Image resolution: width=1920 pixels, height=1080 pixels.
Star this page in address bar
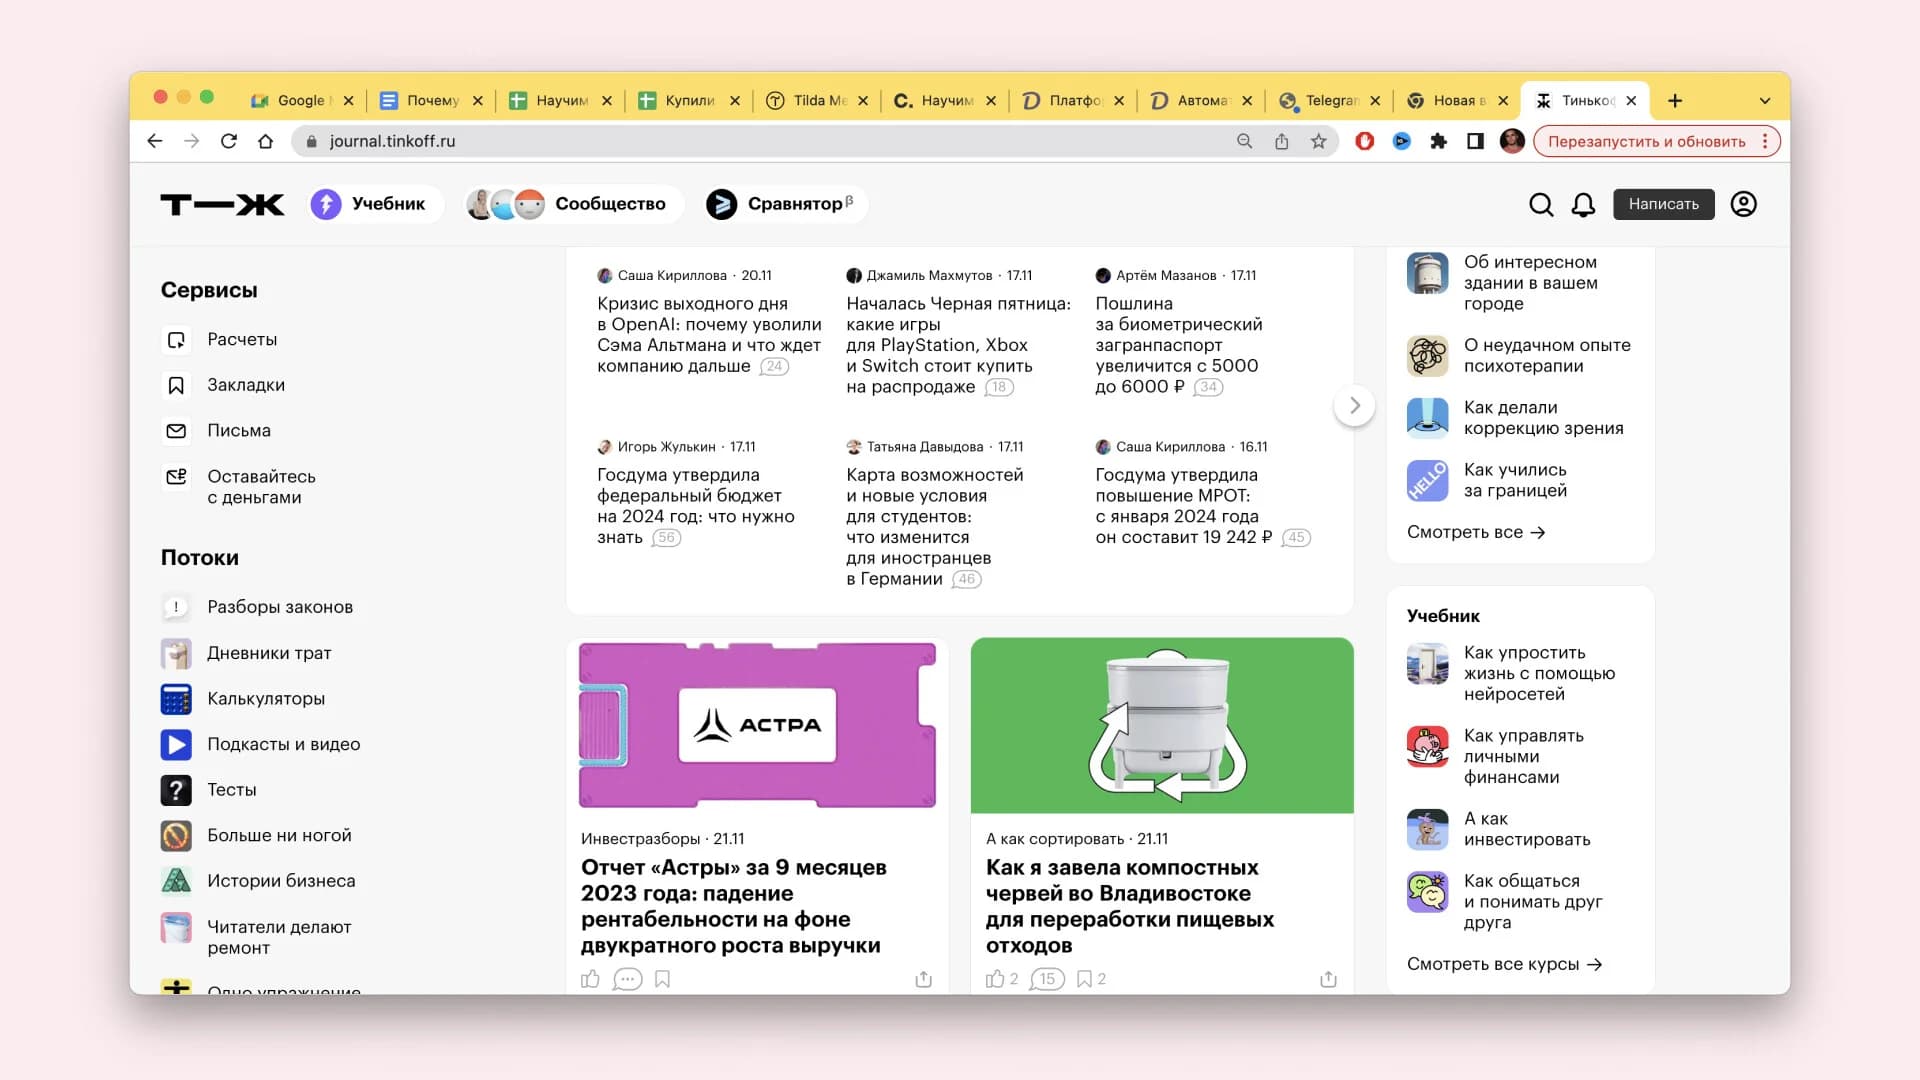1319,141
